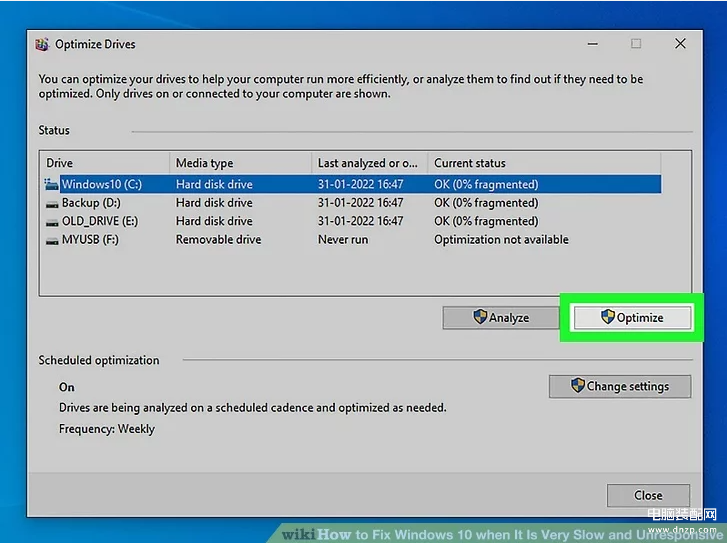
Task: Click 'Optimization not available' status text
Action: 501,240
